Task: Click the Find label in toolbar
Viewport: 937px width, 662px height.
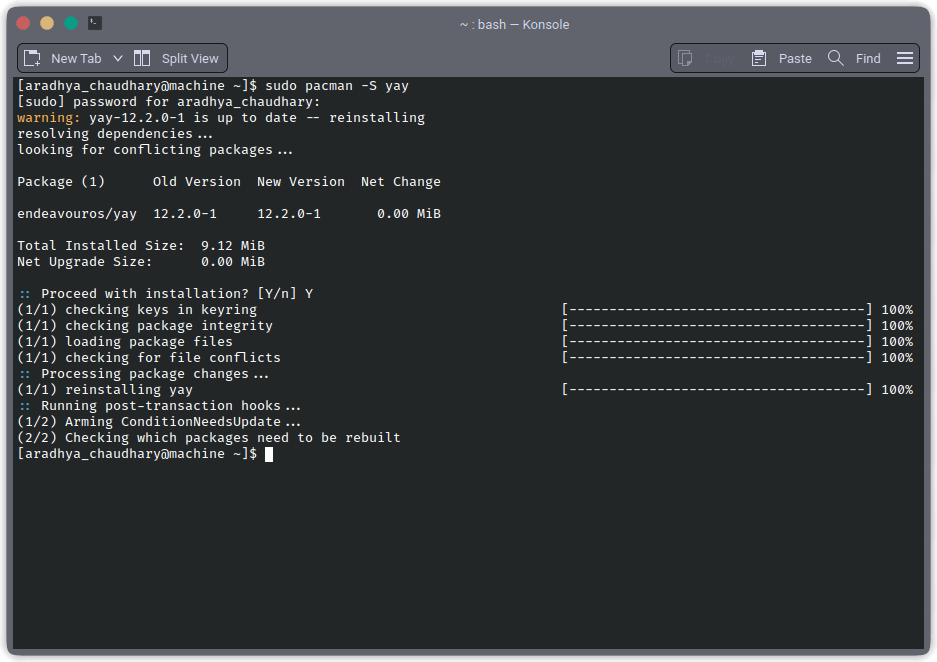Action: coord(868,59)
